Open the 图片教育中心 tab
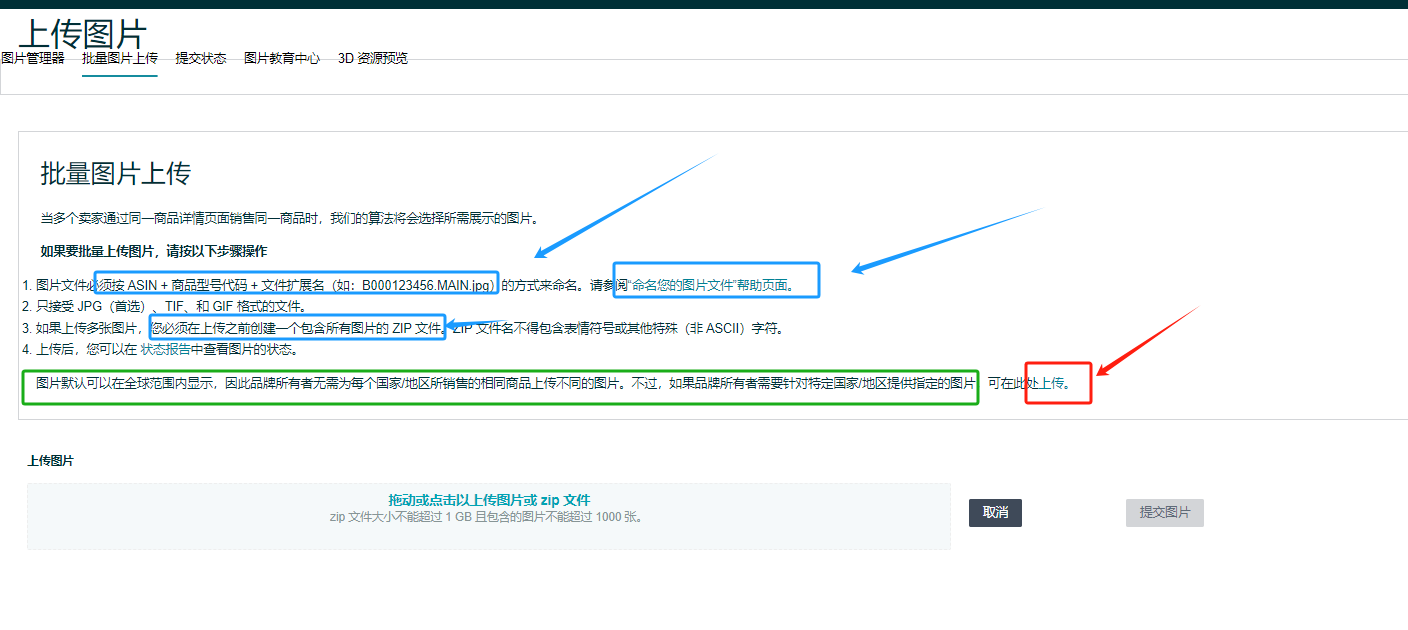This screenshot has height=630, width=1408. coord(282,58)
